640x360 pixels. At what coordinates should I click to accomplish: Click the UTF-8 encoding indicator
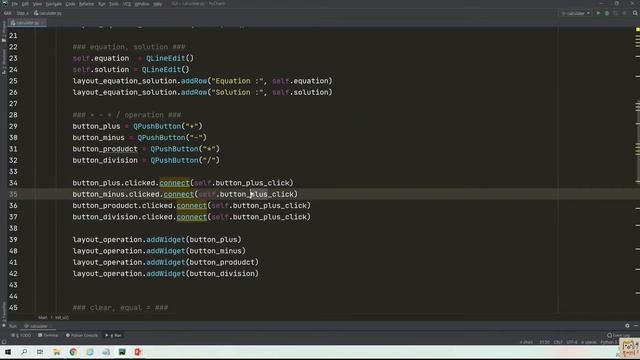click(572, 342)
